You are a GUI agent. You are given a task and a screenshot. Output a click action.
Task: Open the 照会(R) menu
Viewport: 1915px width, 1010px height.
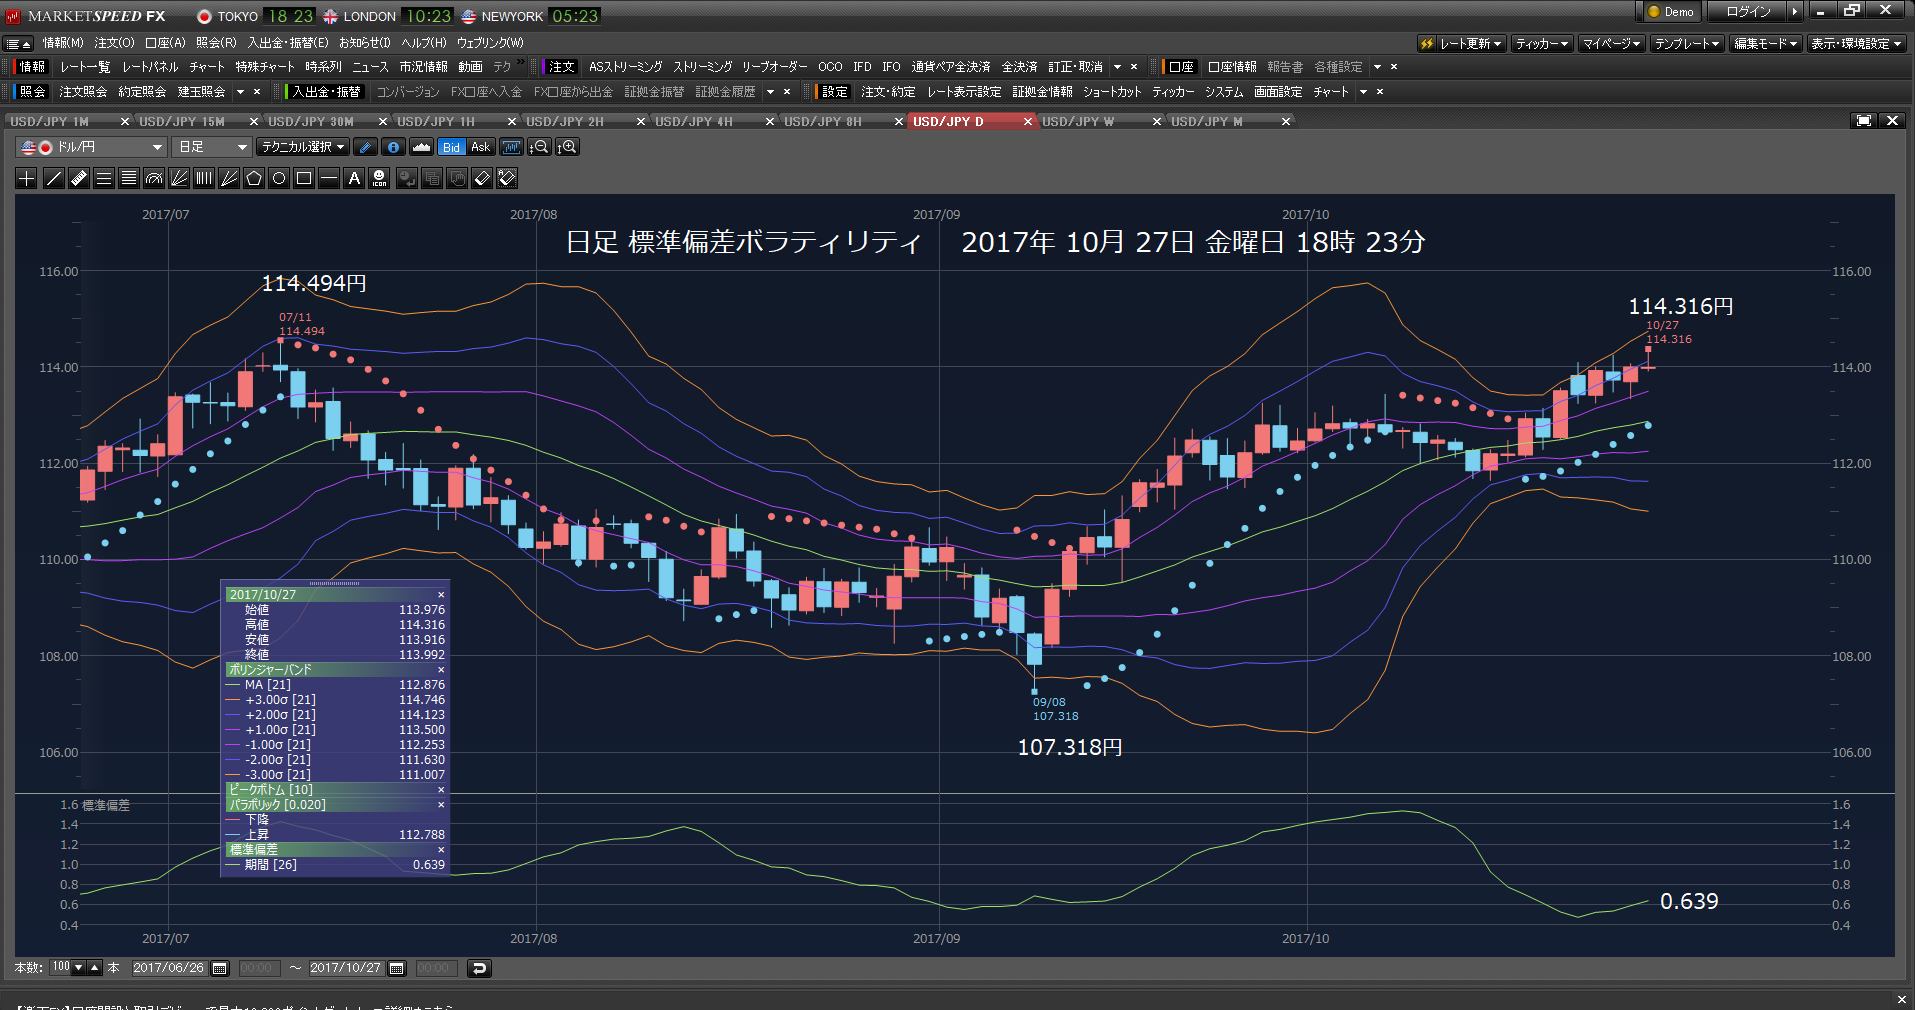pos(216,43)
